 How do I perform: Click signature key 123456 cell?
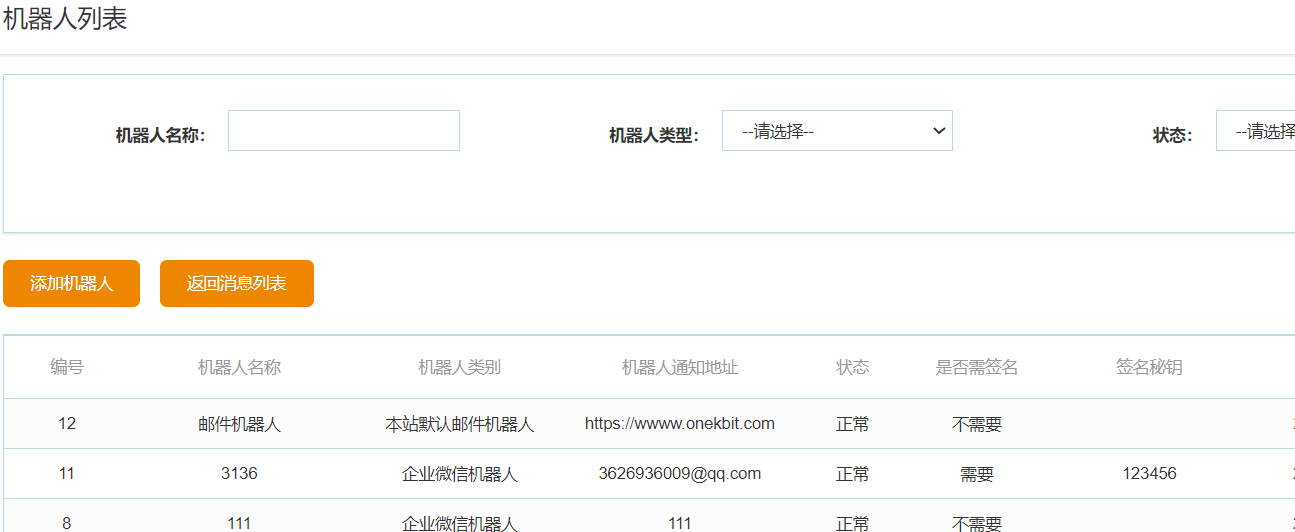tap(1149, 473)
